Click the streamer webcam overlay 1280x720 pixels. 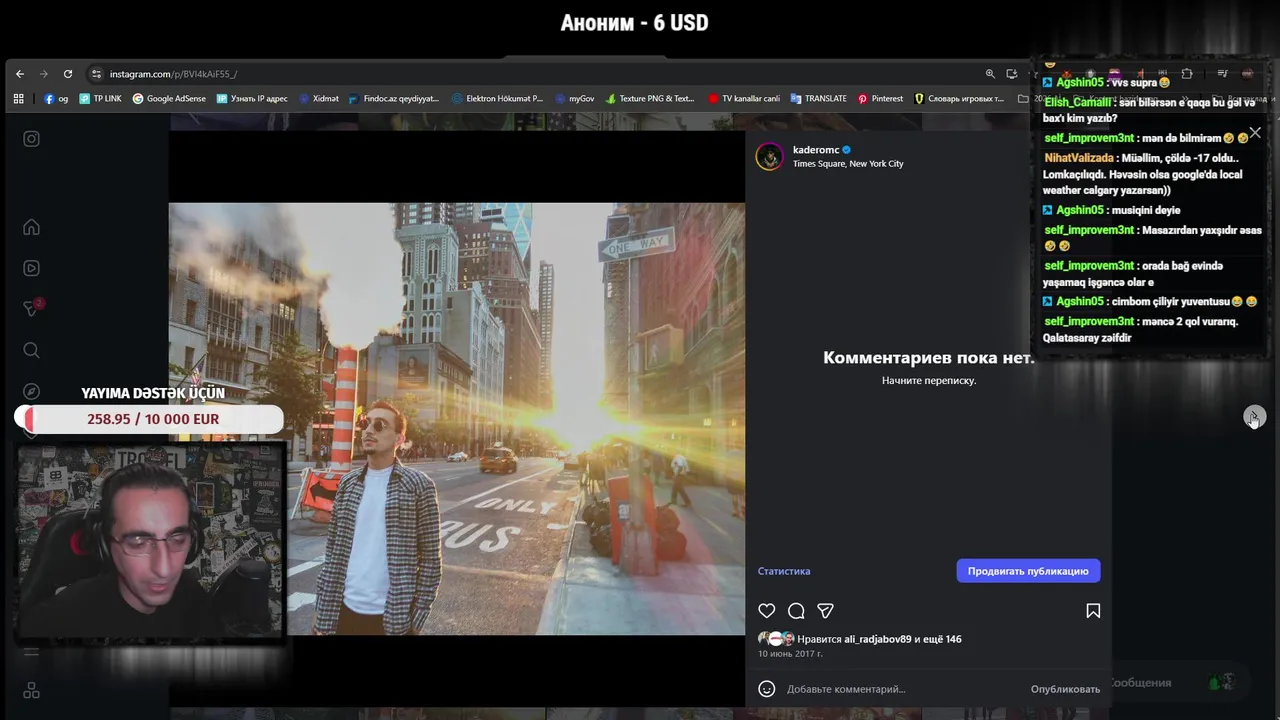click(151, 542)
